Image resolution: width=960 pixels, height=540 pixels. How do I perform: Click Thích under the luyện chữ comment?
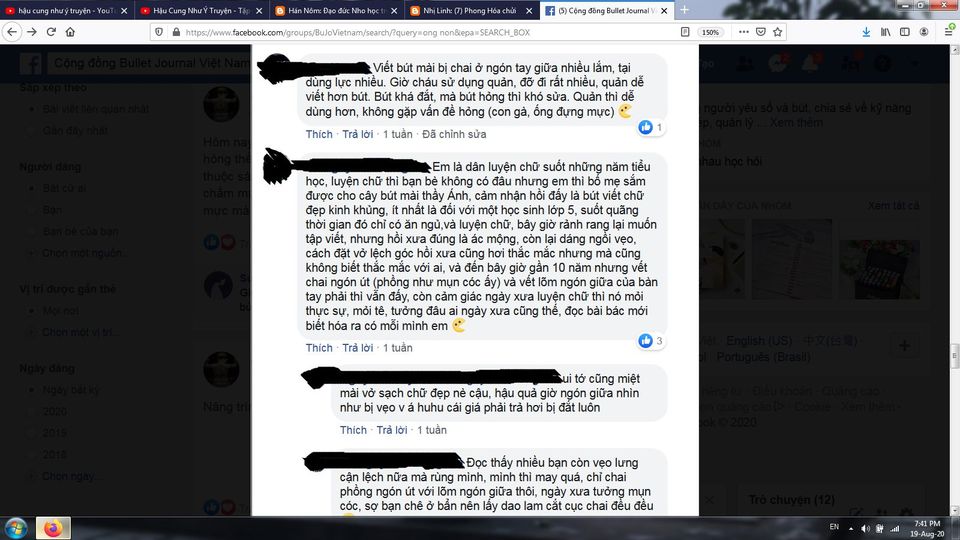319,348
